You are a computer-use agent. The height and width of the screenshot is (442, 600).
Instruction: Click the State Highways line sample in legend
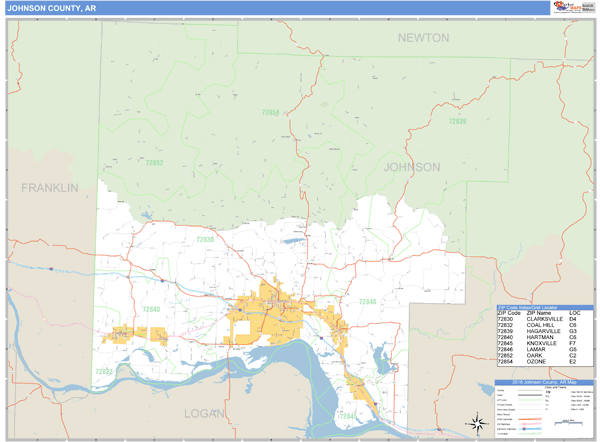coord(530,419)
